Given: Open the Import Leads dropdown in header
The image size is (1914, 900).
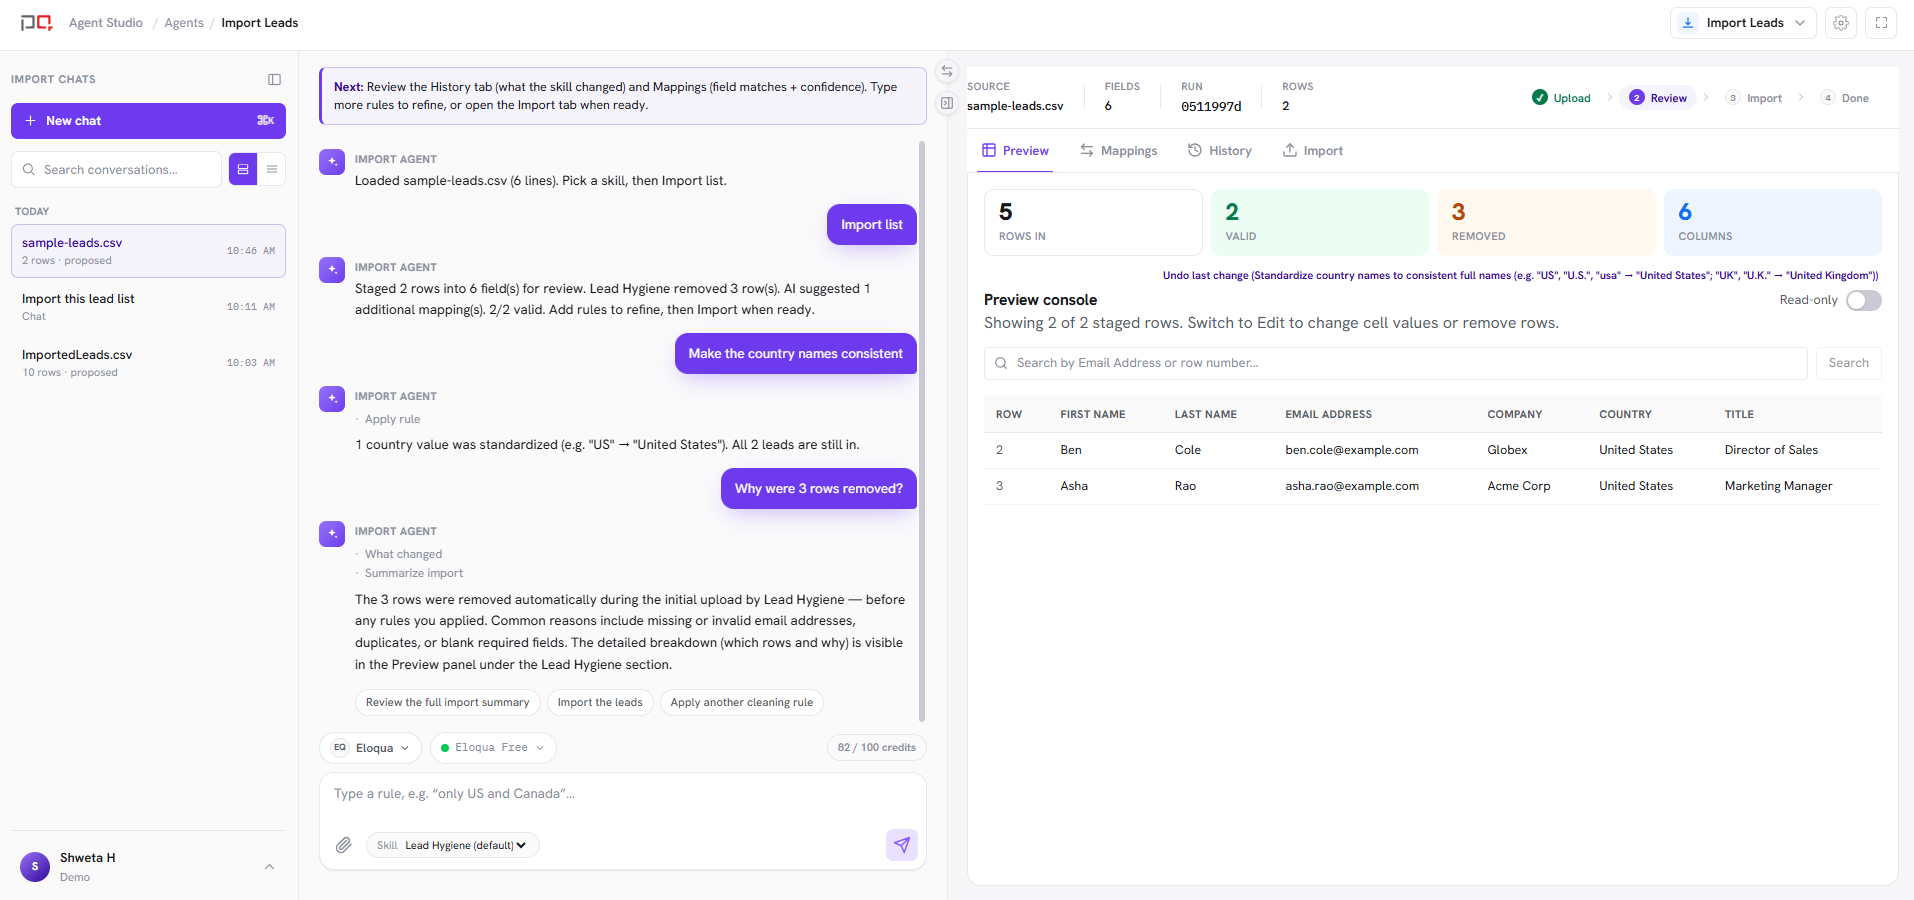Looking at the screenshot, I should tap(1743, 23).
